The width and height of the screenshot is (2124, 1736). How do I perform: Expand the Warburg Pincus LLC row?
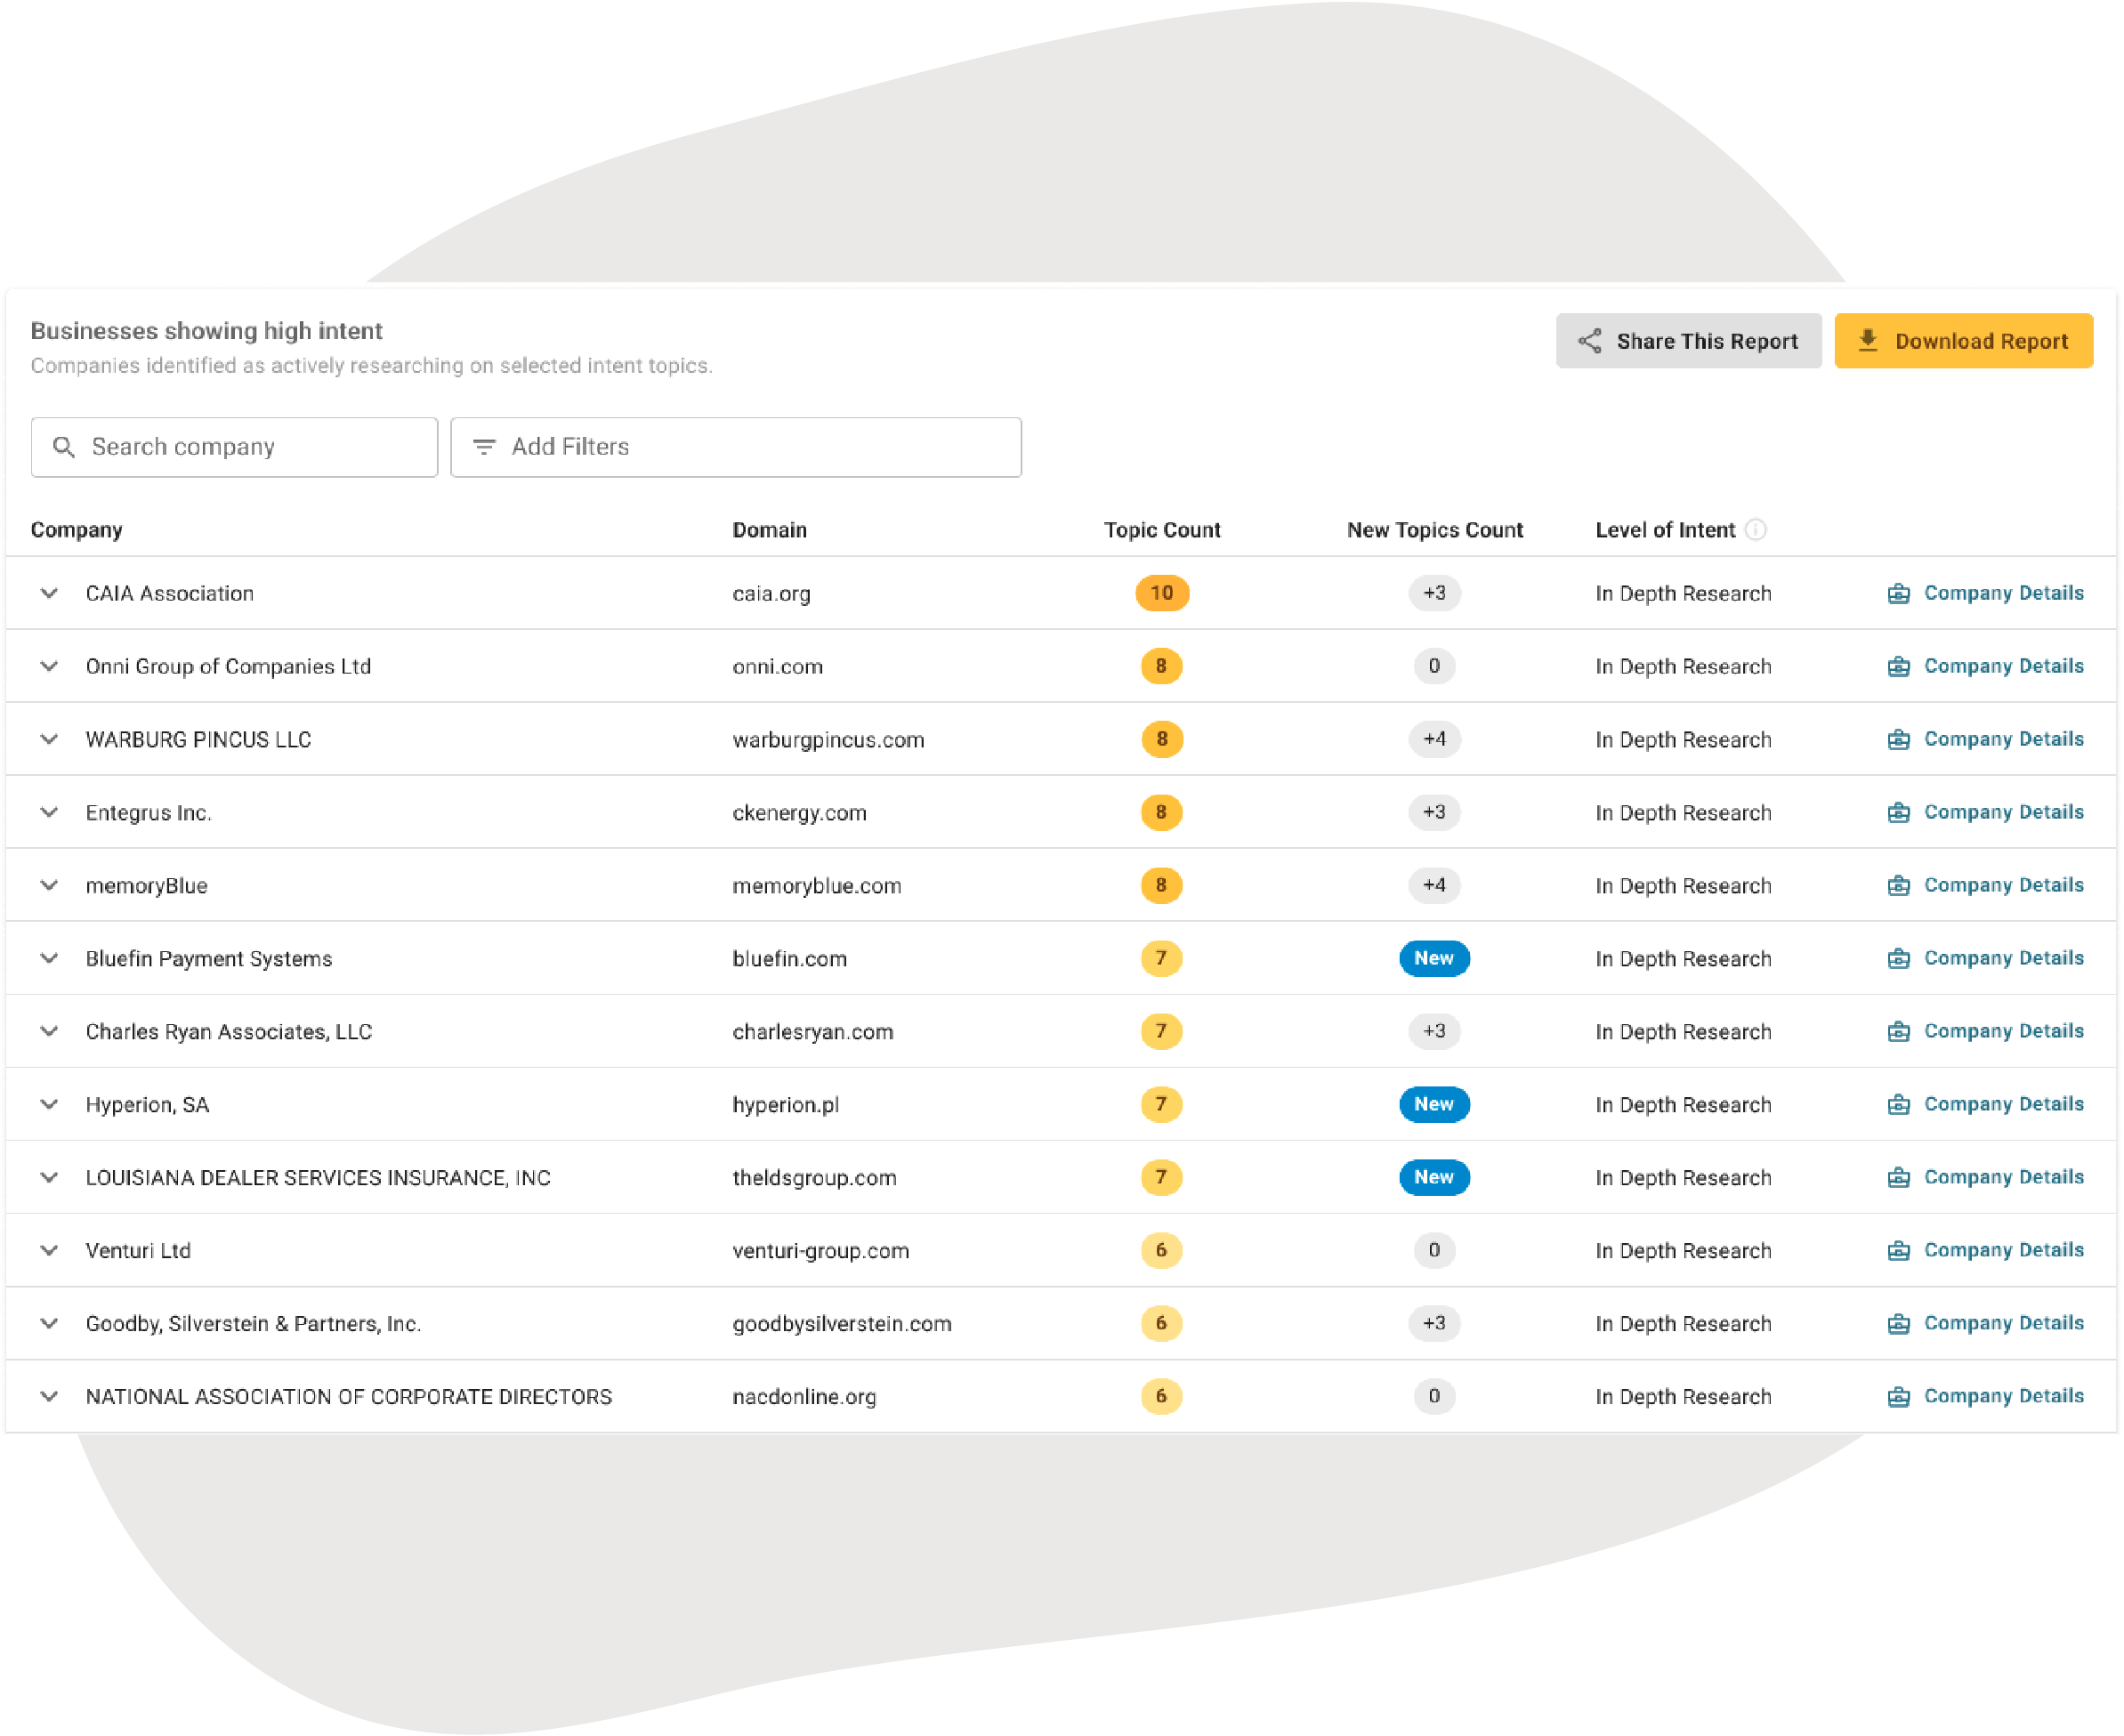(50, 738)
